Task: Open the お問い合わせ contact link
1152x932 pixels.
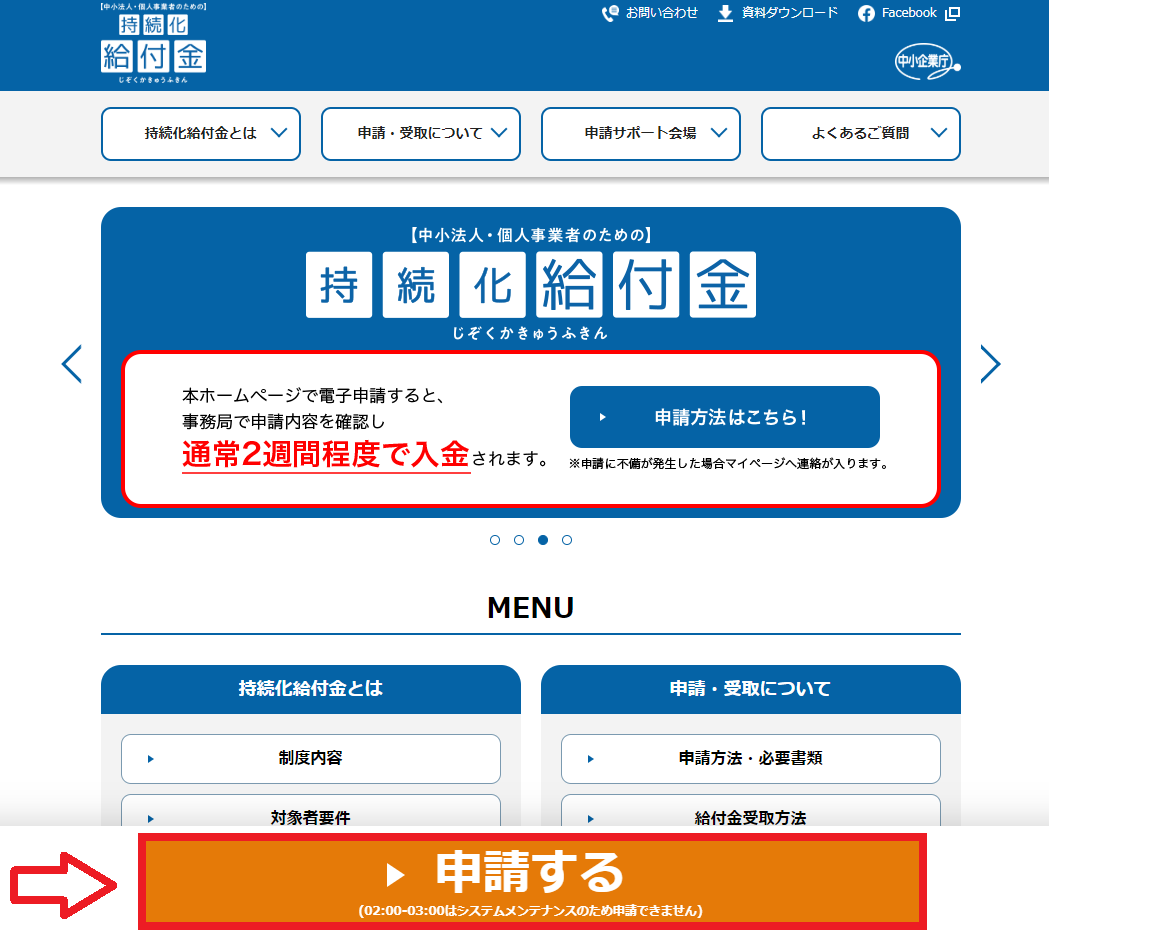Action: coord(649,13)
